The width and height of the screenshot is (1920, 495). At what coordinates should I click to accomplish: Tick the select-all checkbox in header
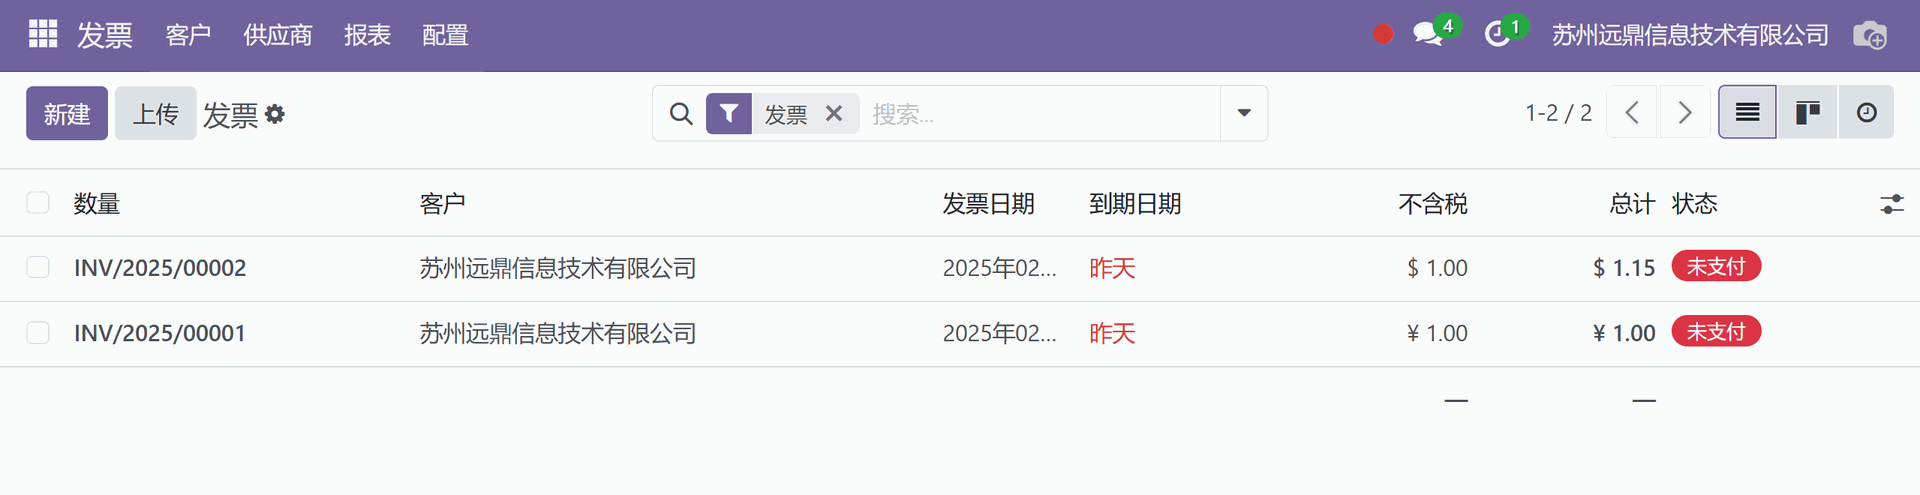click(x=38, y=203)
